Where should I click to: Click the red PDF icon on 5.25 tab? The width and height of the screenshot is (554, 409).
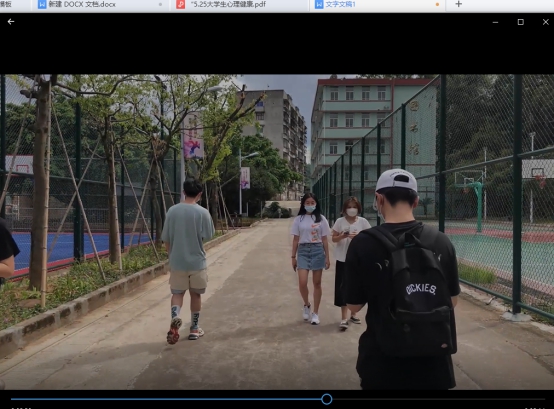181,4
